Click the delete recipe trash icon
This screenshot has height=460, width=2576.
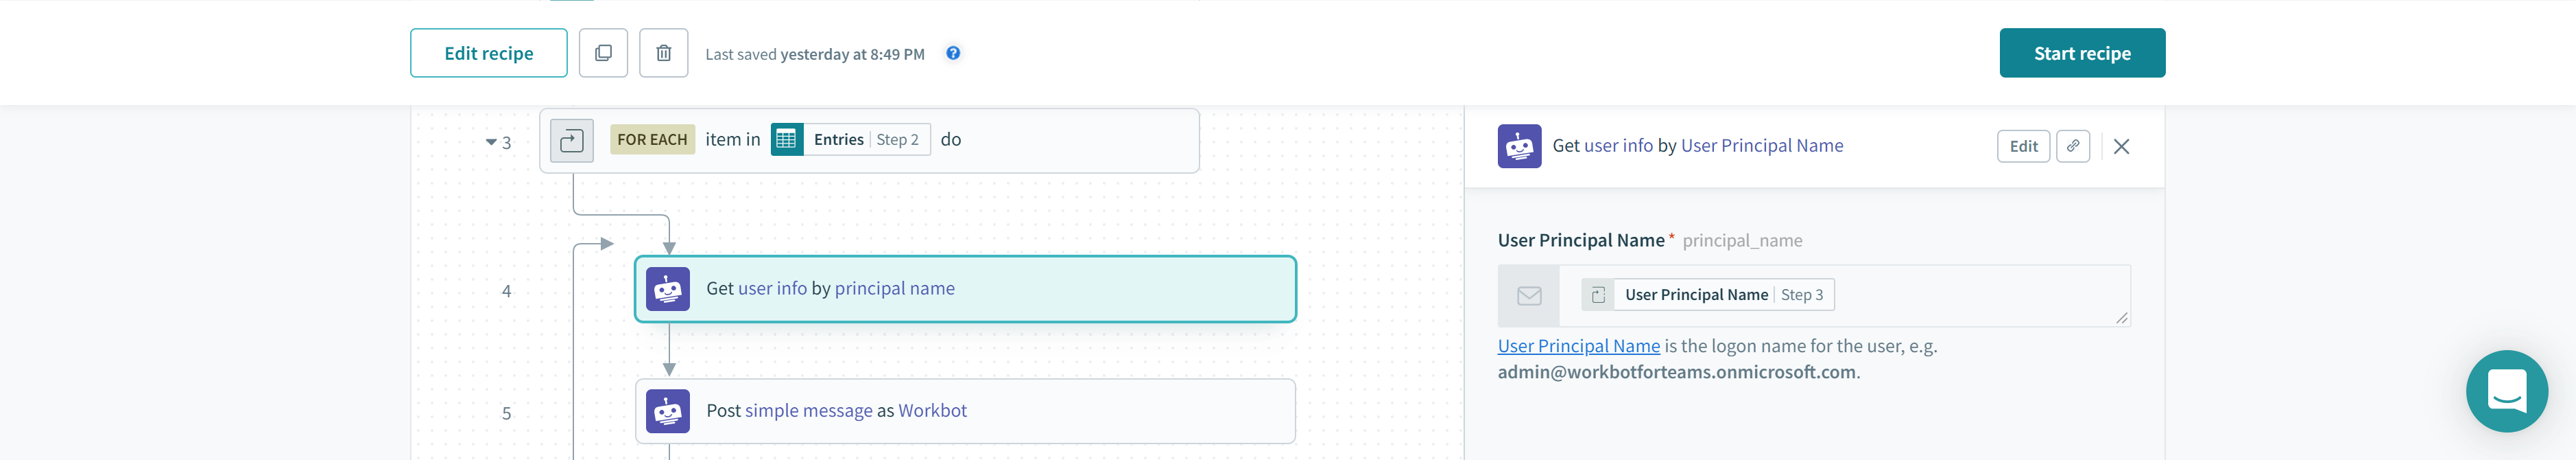[663, 53]
